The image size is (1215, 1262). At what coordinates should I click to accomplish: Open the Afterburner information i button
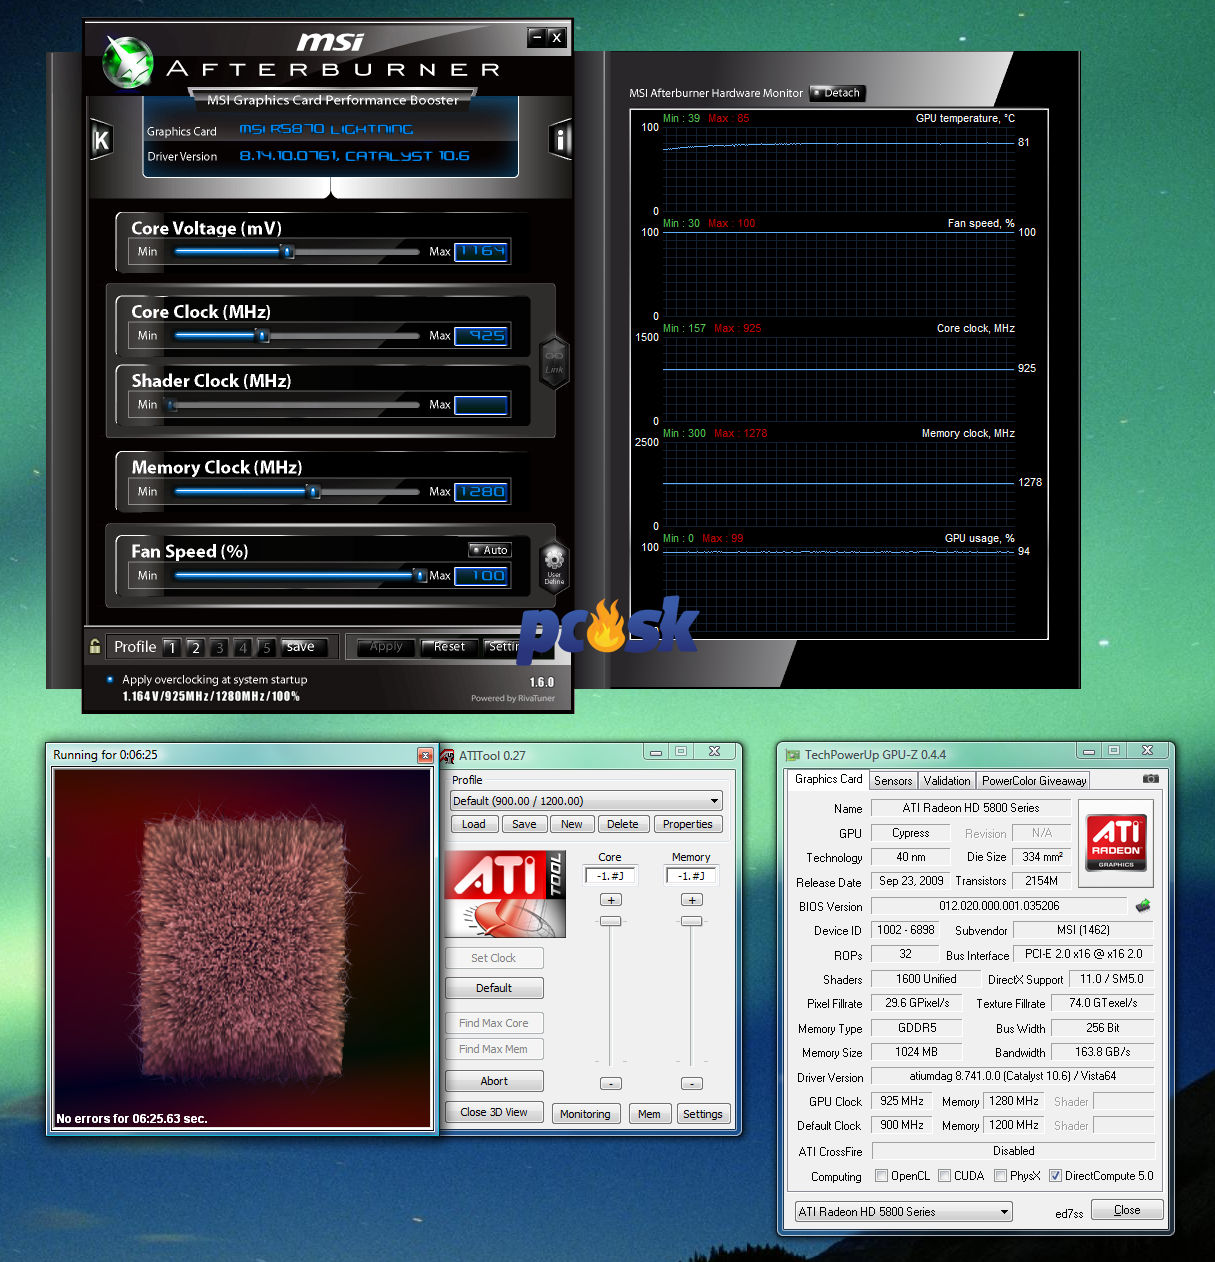560,140
